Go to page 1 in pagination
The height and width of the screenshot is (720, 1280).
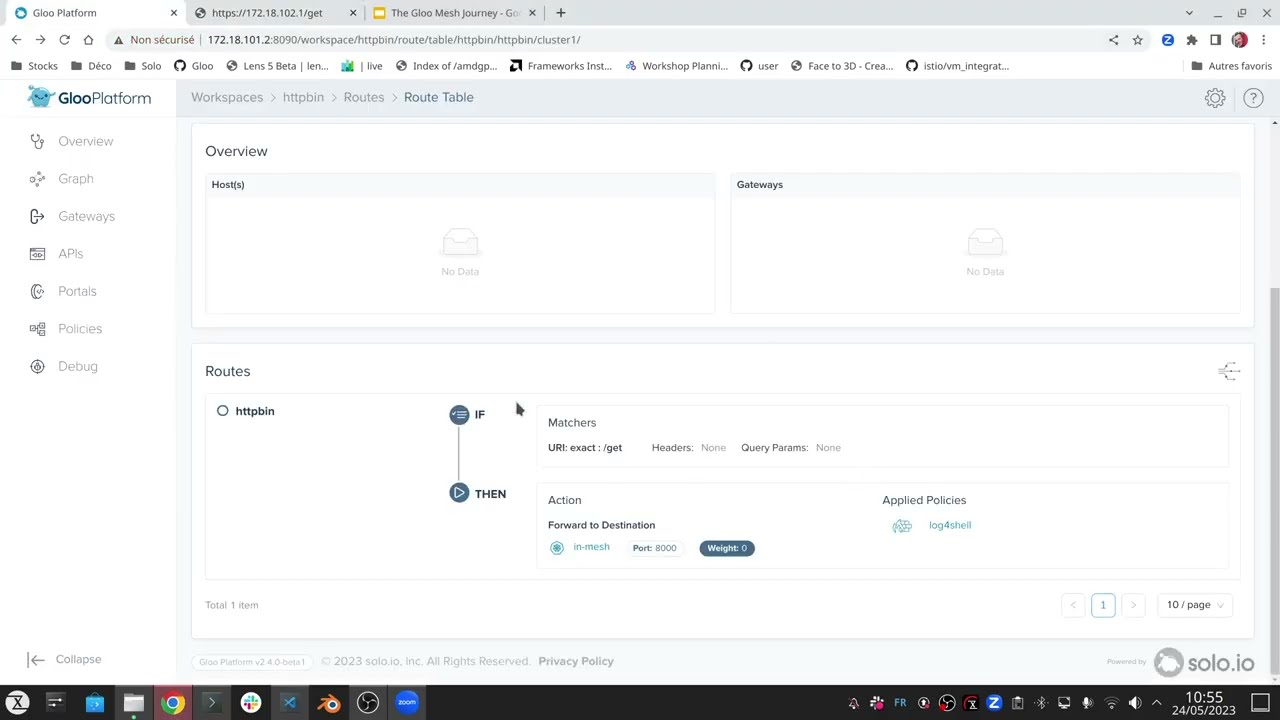point(1103,605)
